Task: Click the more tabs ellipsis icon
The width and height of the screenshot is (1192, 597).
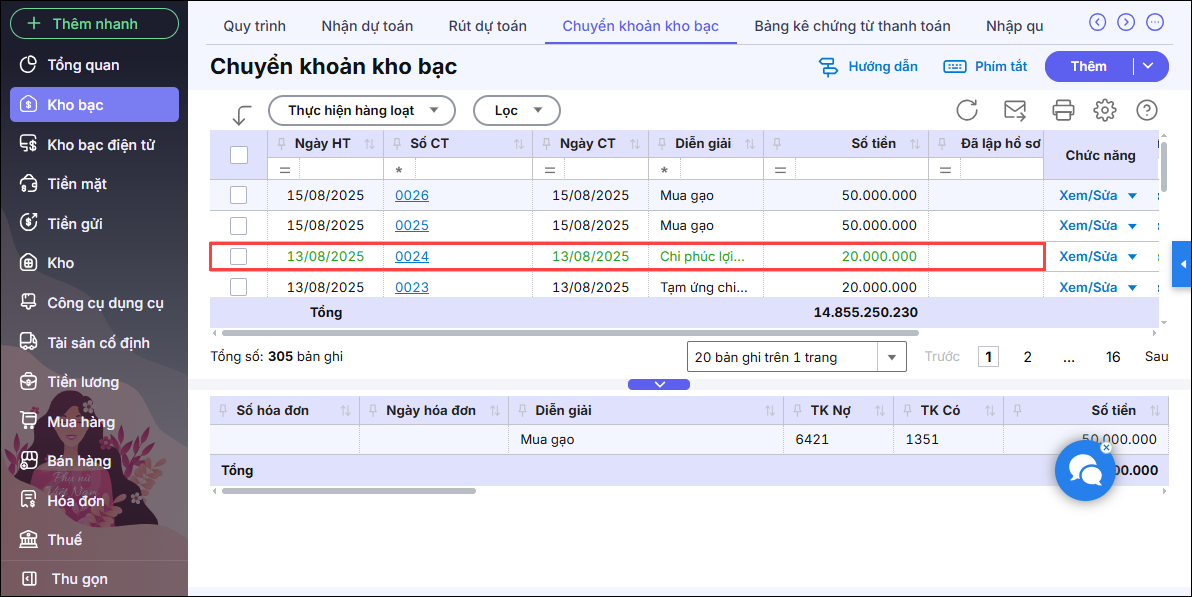Action: coord(1154,22)
